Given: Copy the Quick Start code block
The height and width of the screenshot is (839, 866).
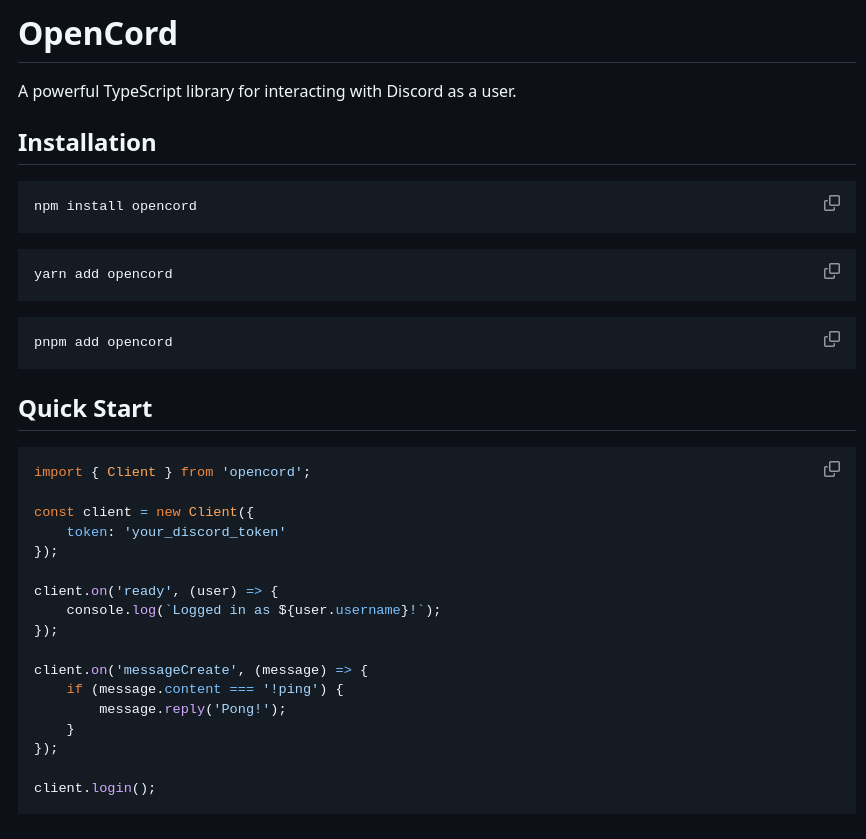Looking at the screenshot, I should pyautogui.click(x=832, y=469).
